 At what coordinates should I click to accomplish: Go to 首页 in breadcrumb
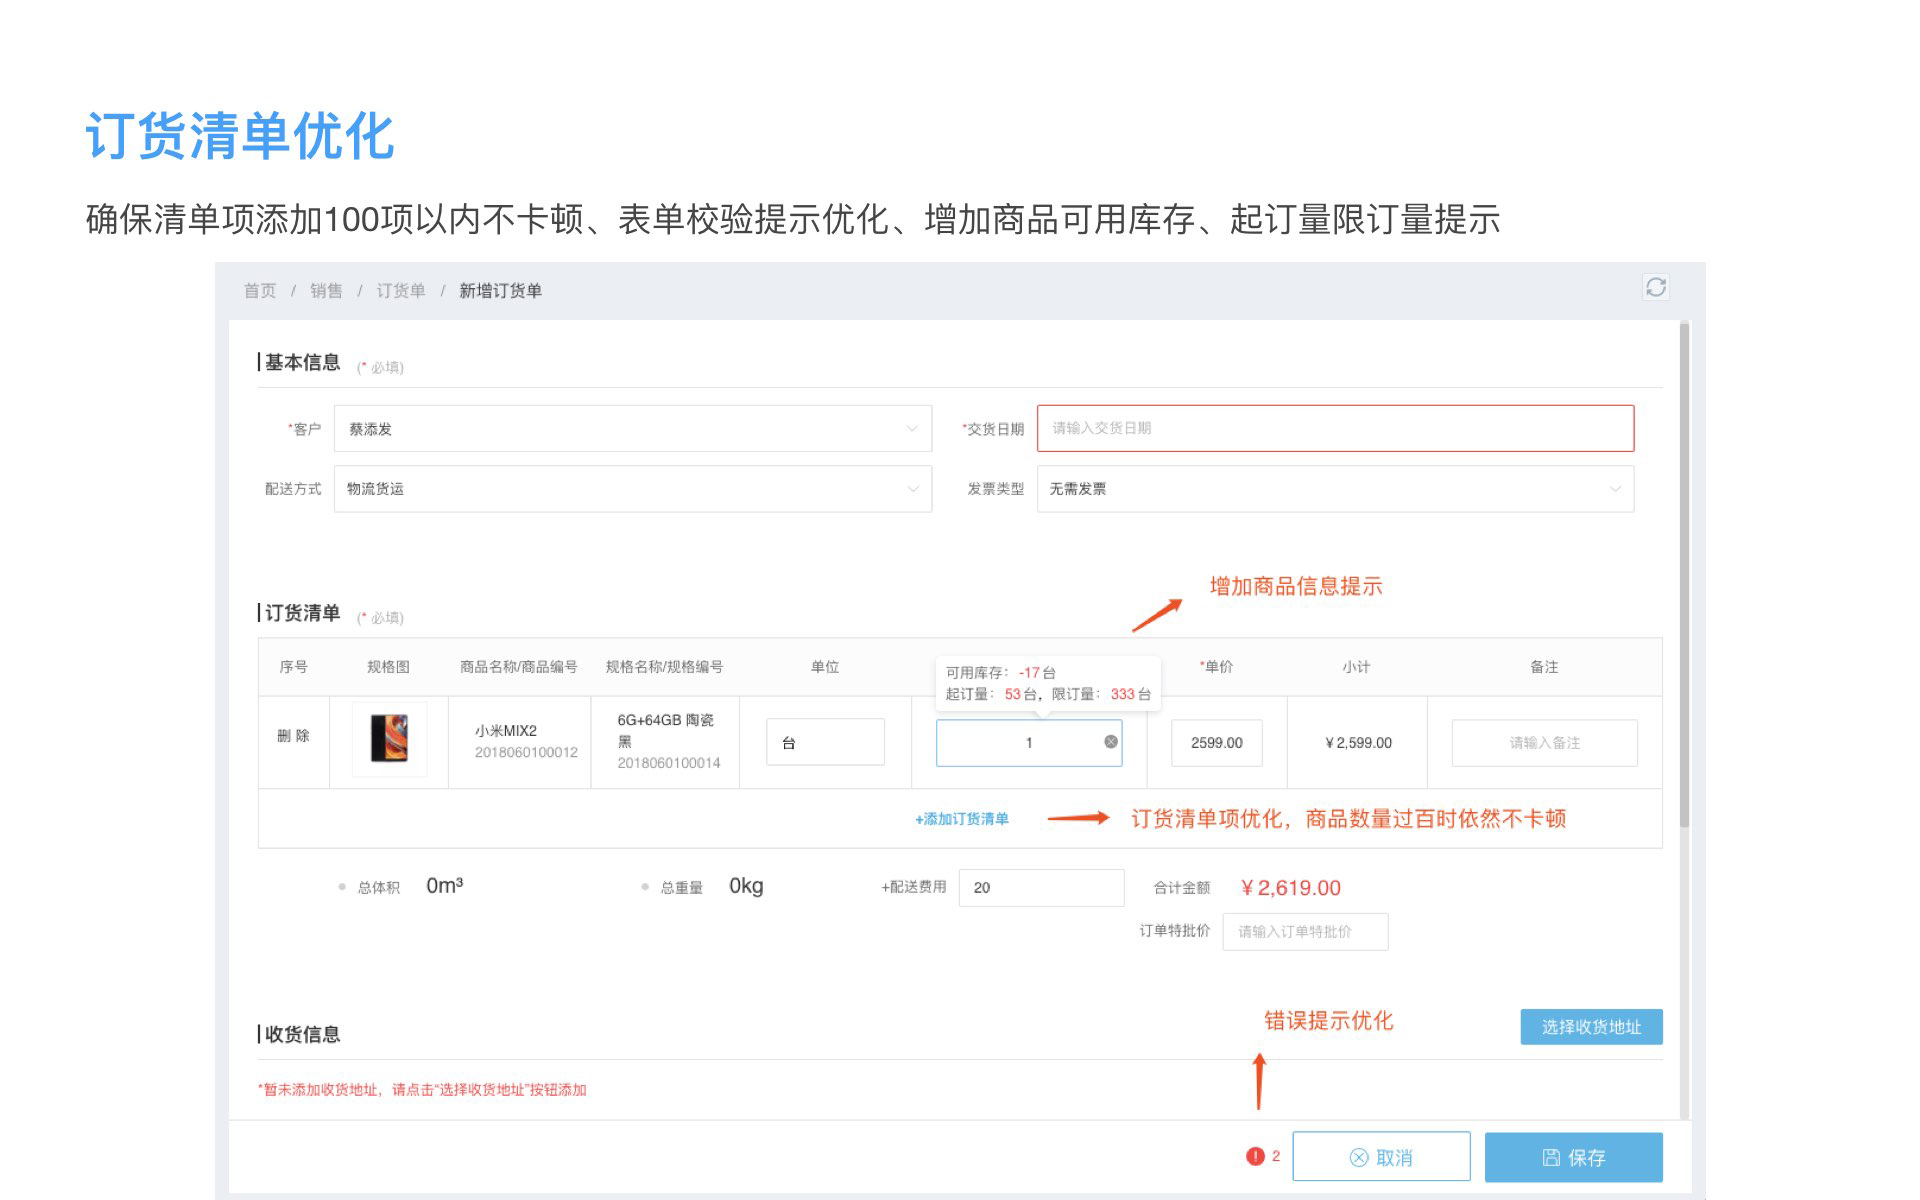tap(260, 291)
